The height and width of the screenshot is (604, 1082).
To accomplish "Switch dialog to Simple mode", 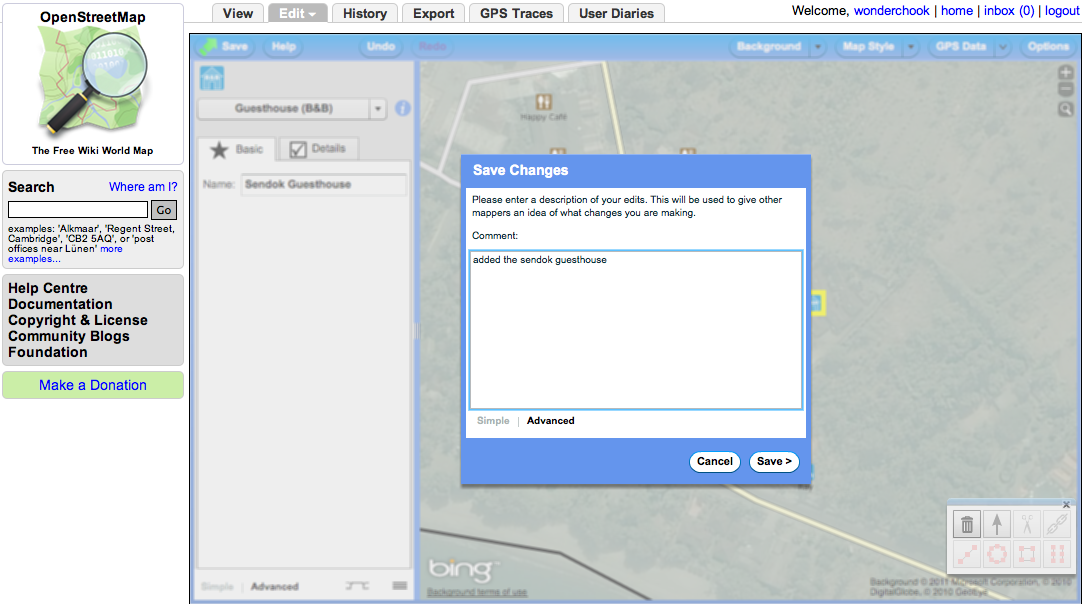I will tap(493, 420).
